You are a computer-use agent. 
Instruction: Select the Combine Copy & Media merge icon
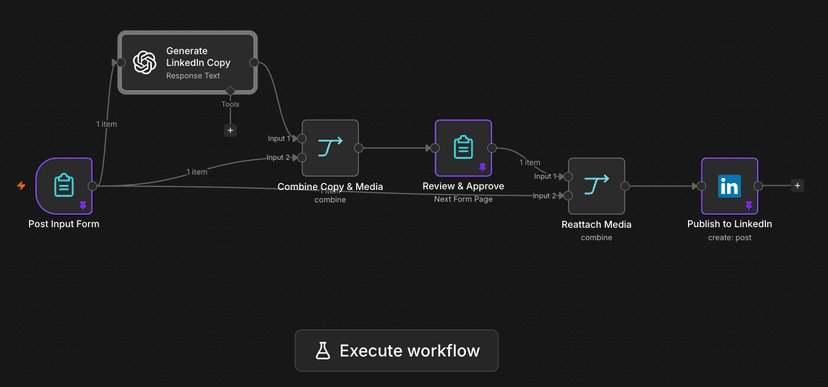click(x=331, y=148)
